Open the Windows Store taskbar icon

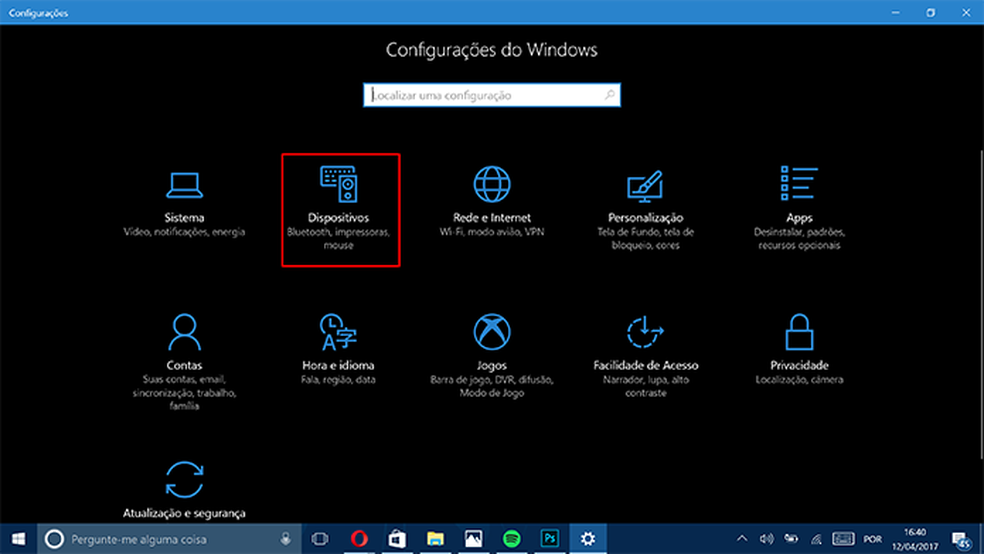pyautogui.click(x=397, y=539)
